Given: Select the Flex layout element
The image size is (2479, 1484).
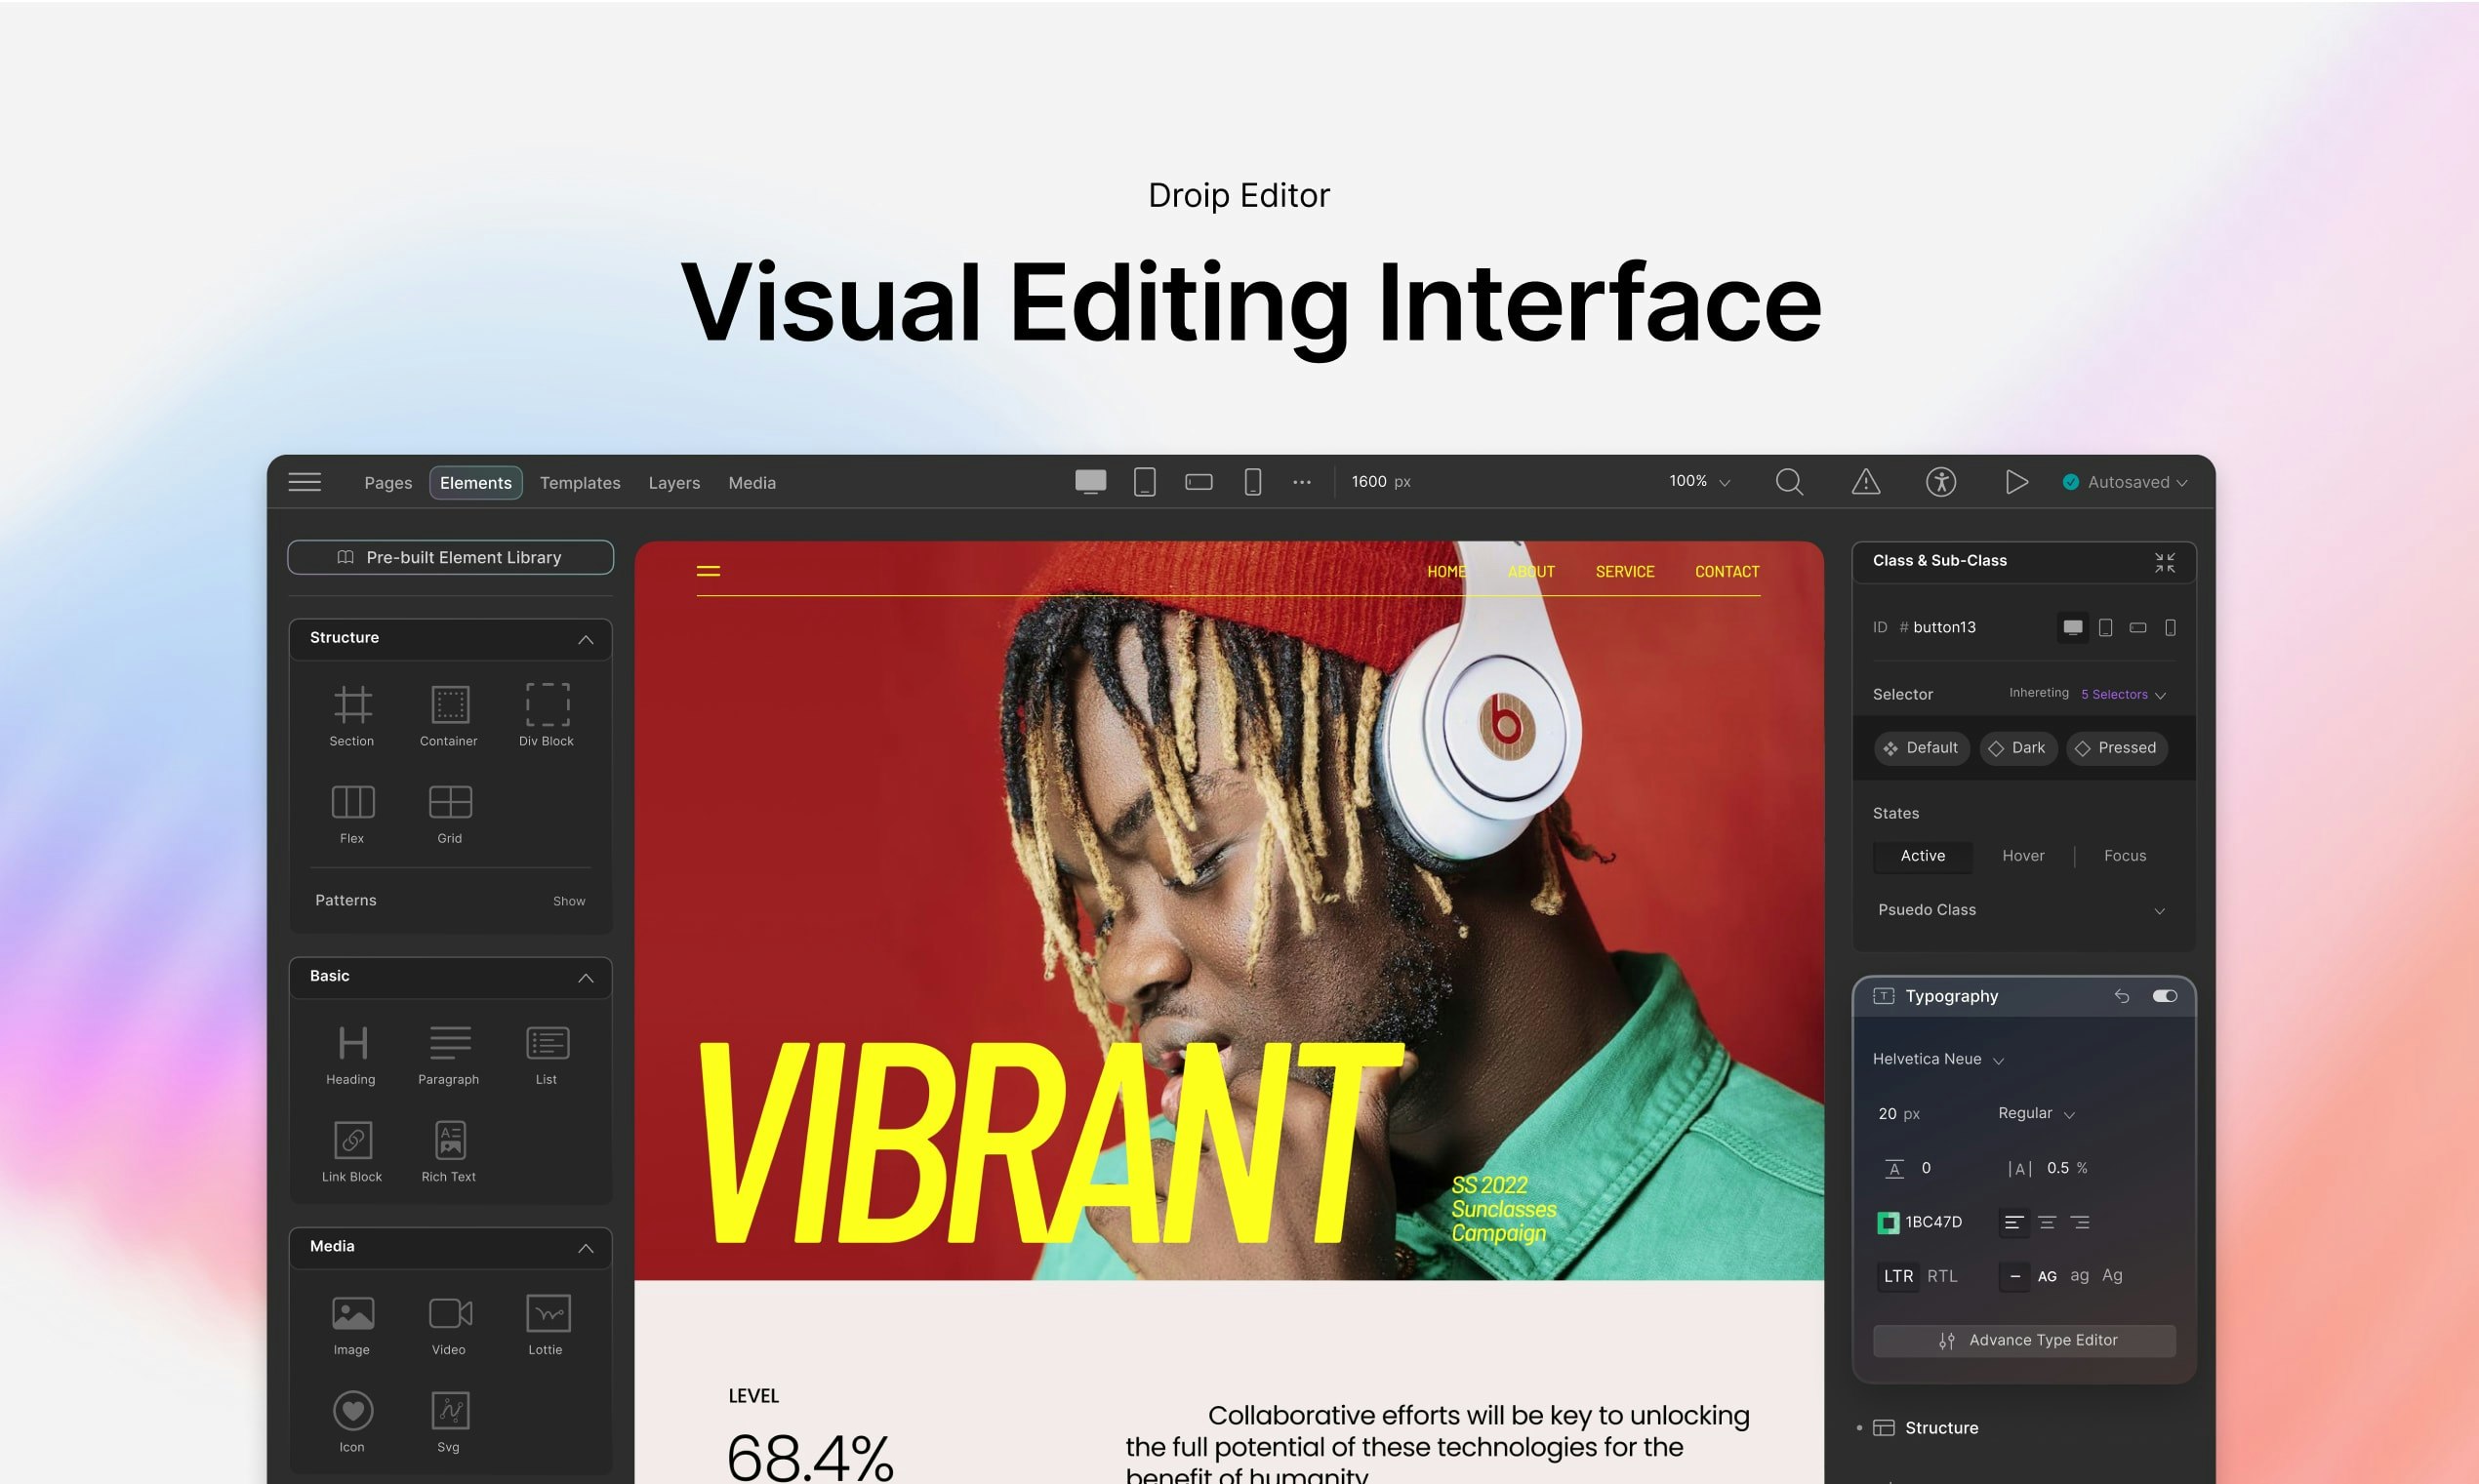Looking at the screenshot, I should [352, 814].
